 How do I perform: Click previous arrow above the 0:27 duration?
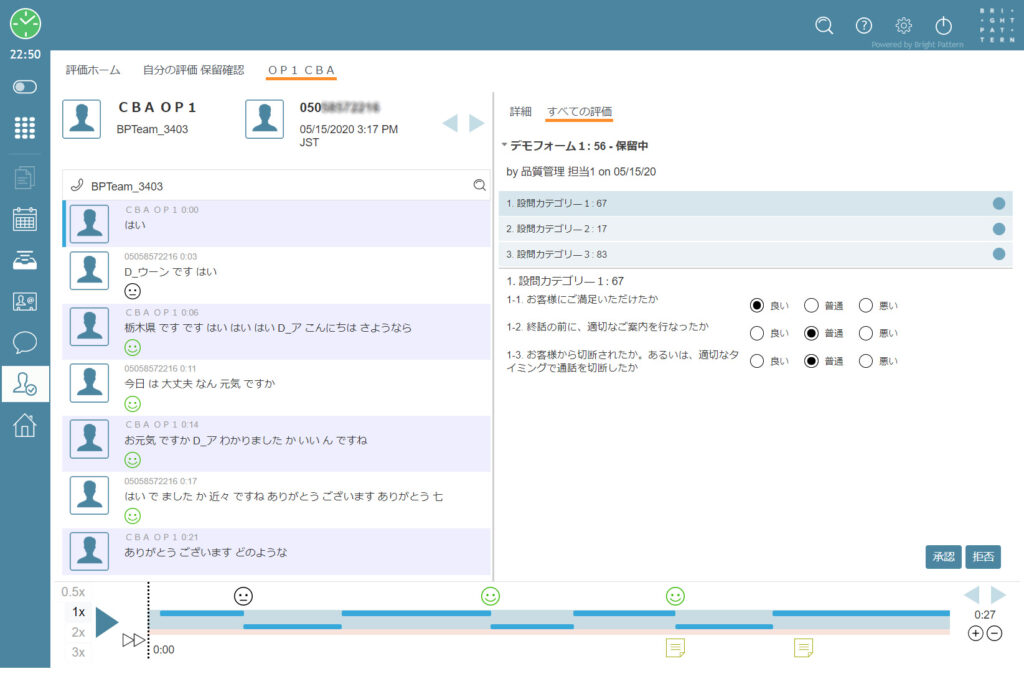pos(972,595)
